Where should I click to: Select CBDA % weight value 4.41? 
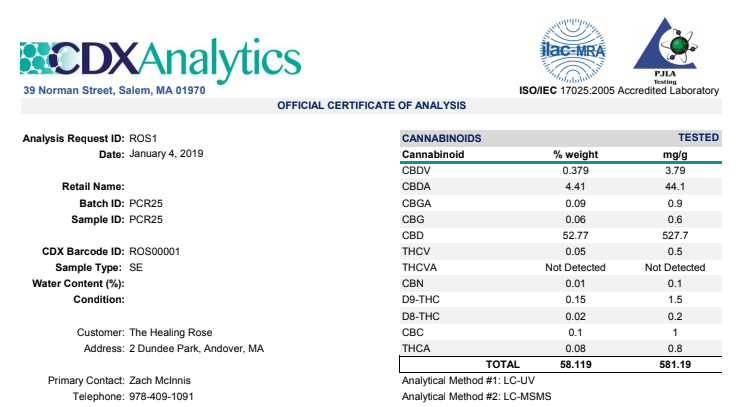point(575,186)
